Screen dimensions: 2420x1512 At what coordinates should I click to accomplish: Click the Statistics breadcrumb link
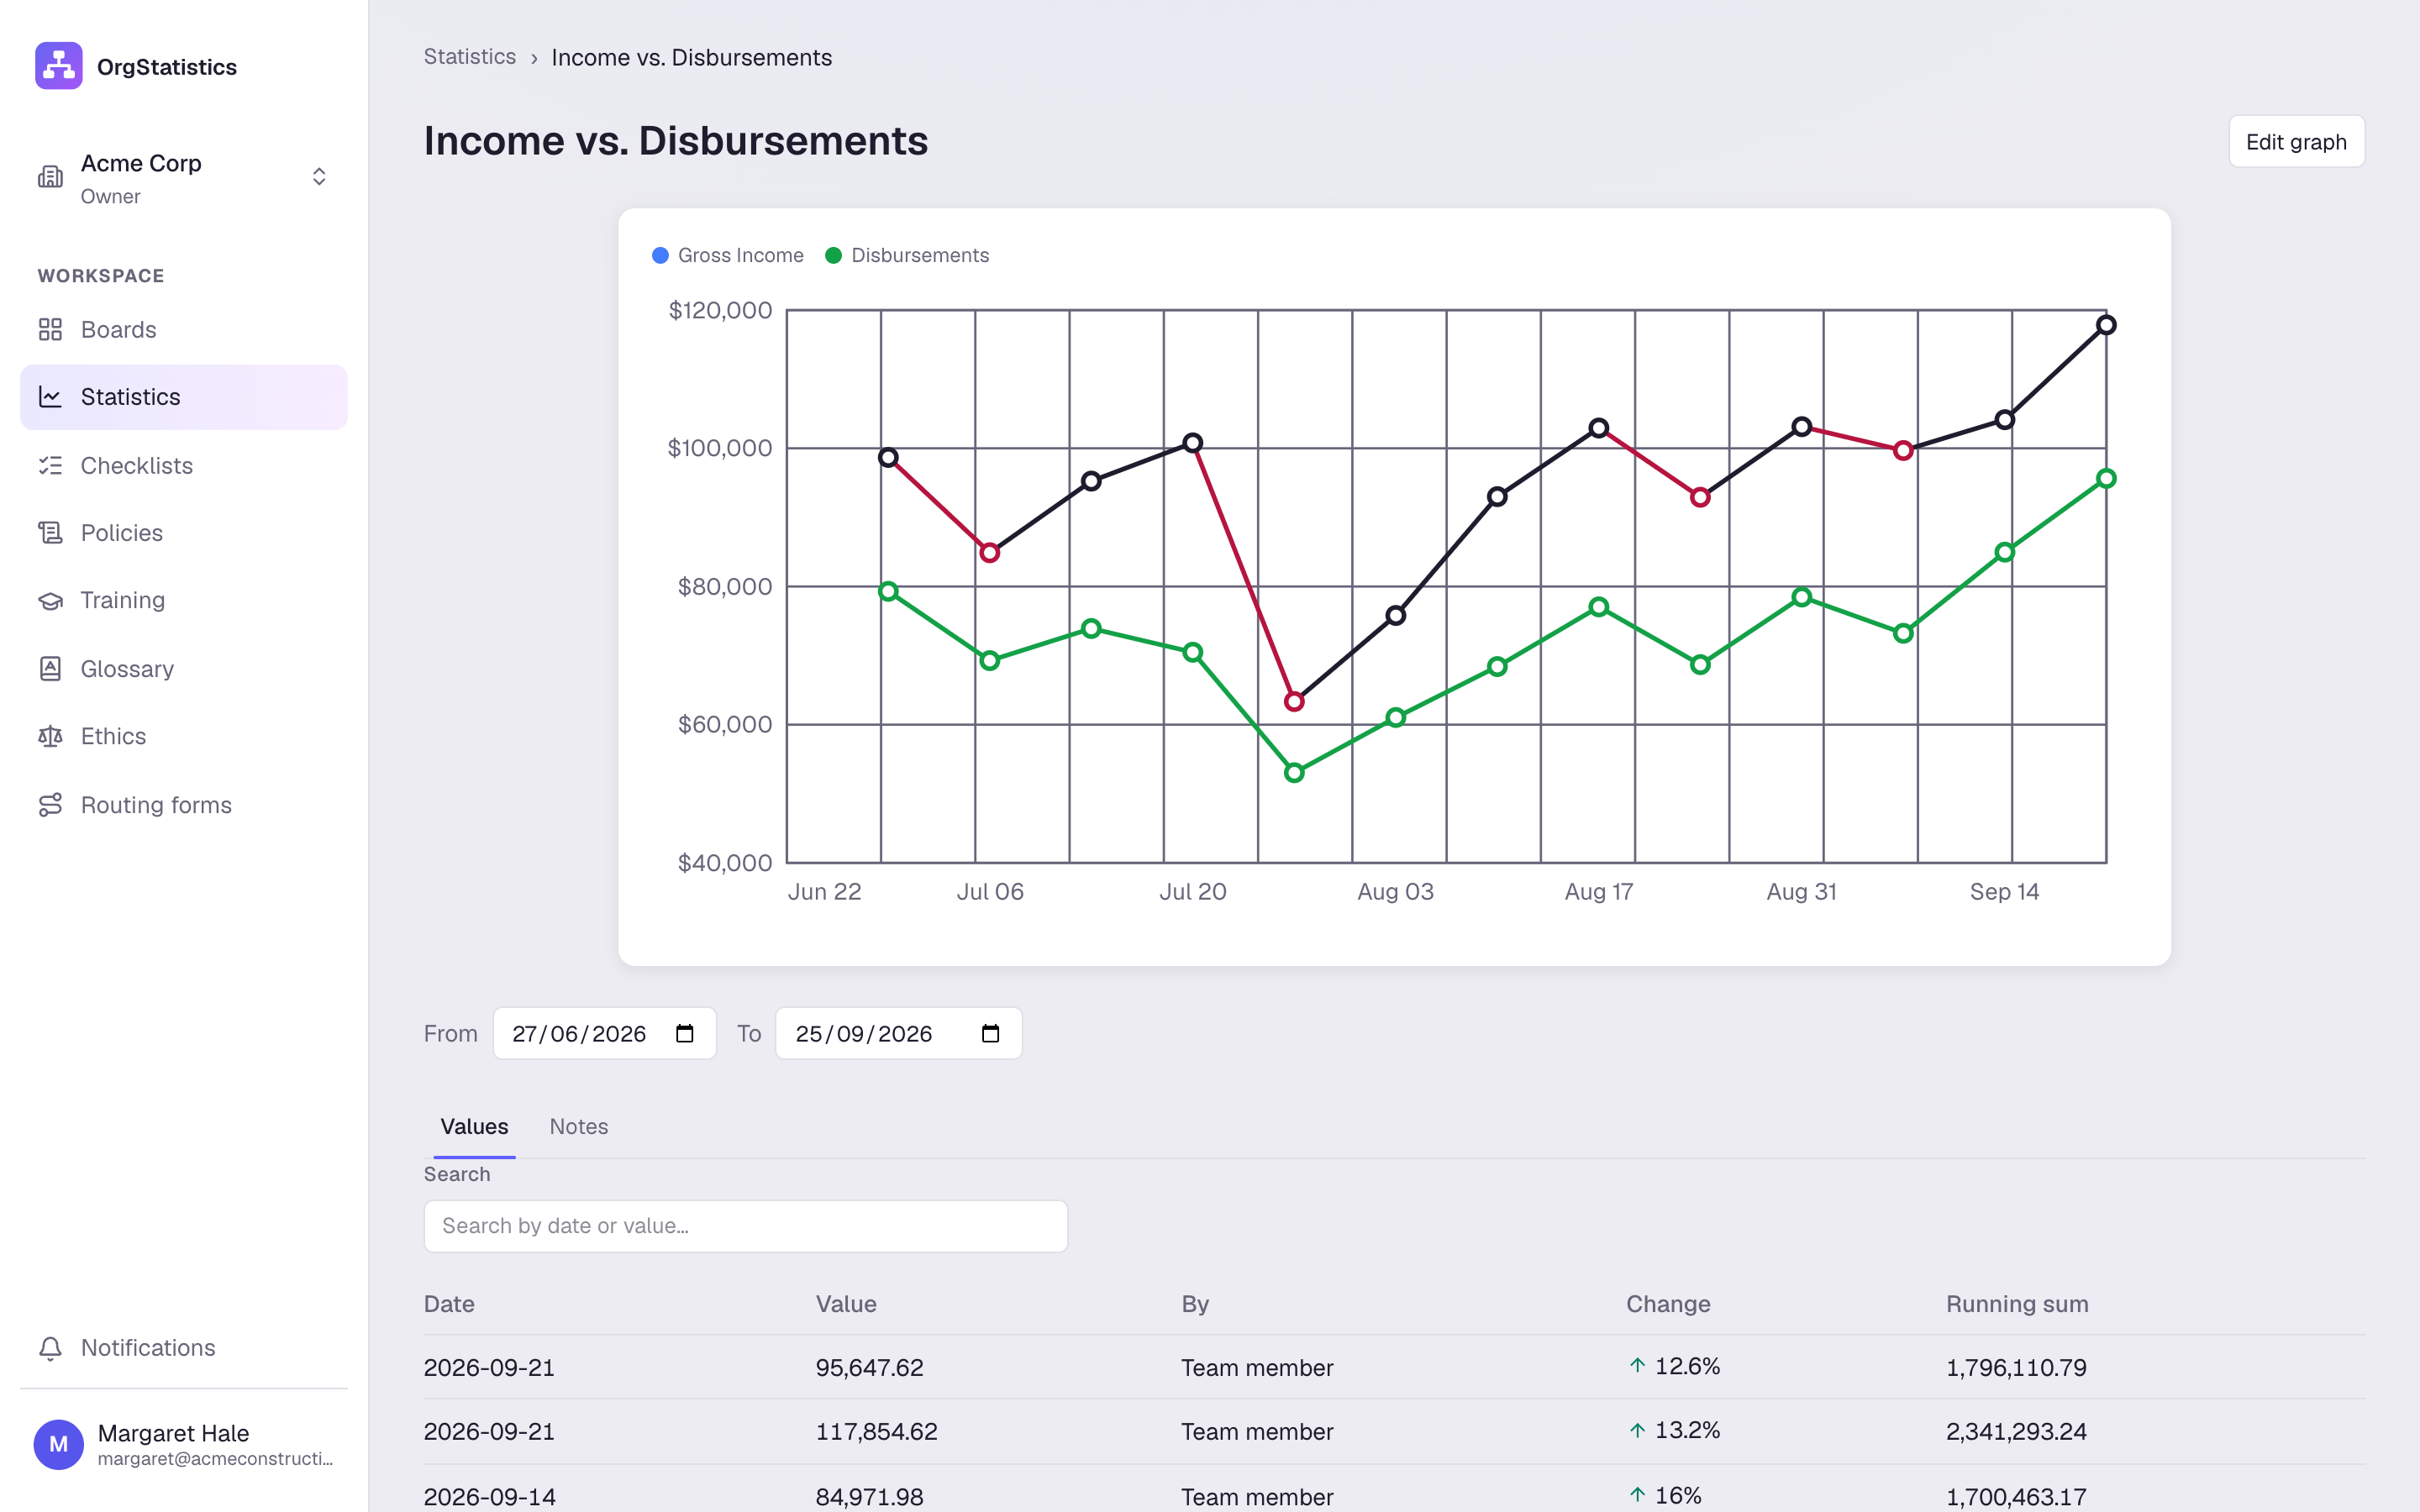click(x=469, y=57)
